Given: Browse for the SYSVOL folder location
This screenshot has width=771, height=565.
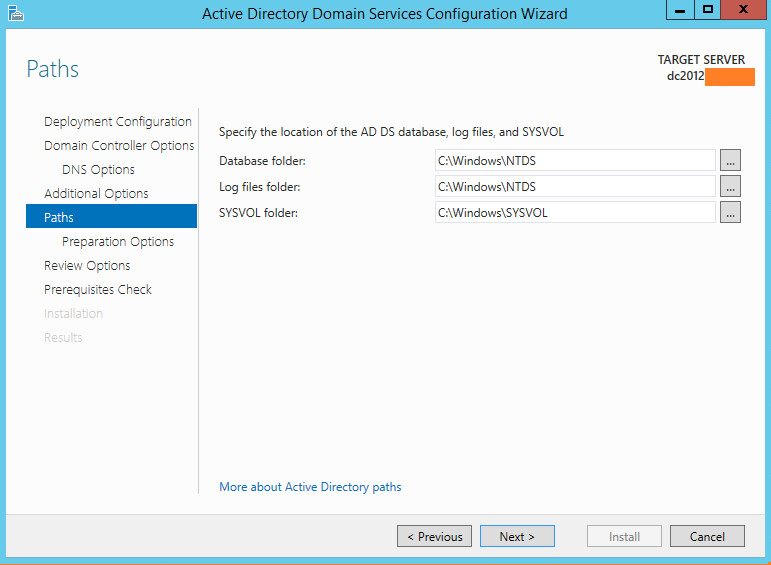Looking at the screenshot, I should click(x=730, y=212).
